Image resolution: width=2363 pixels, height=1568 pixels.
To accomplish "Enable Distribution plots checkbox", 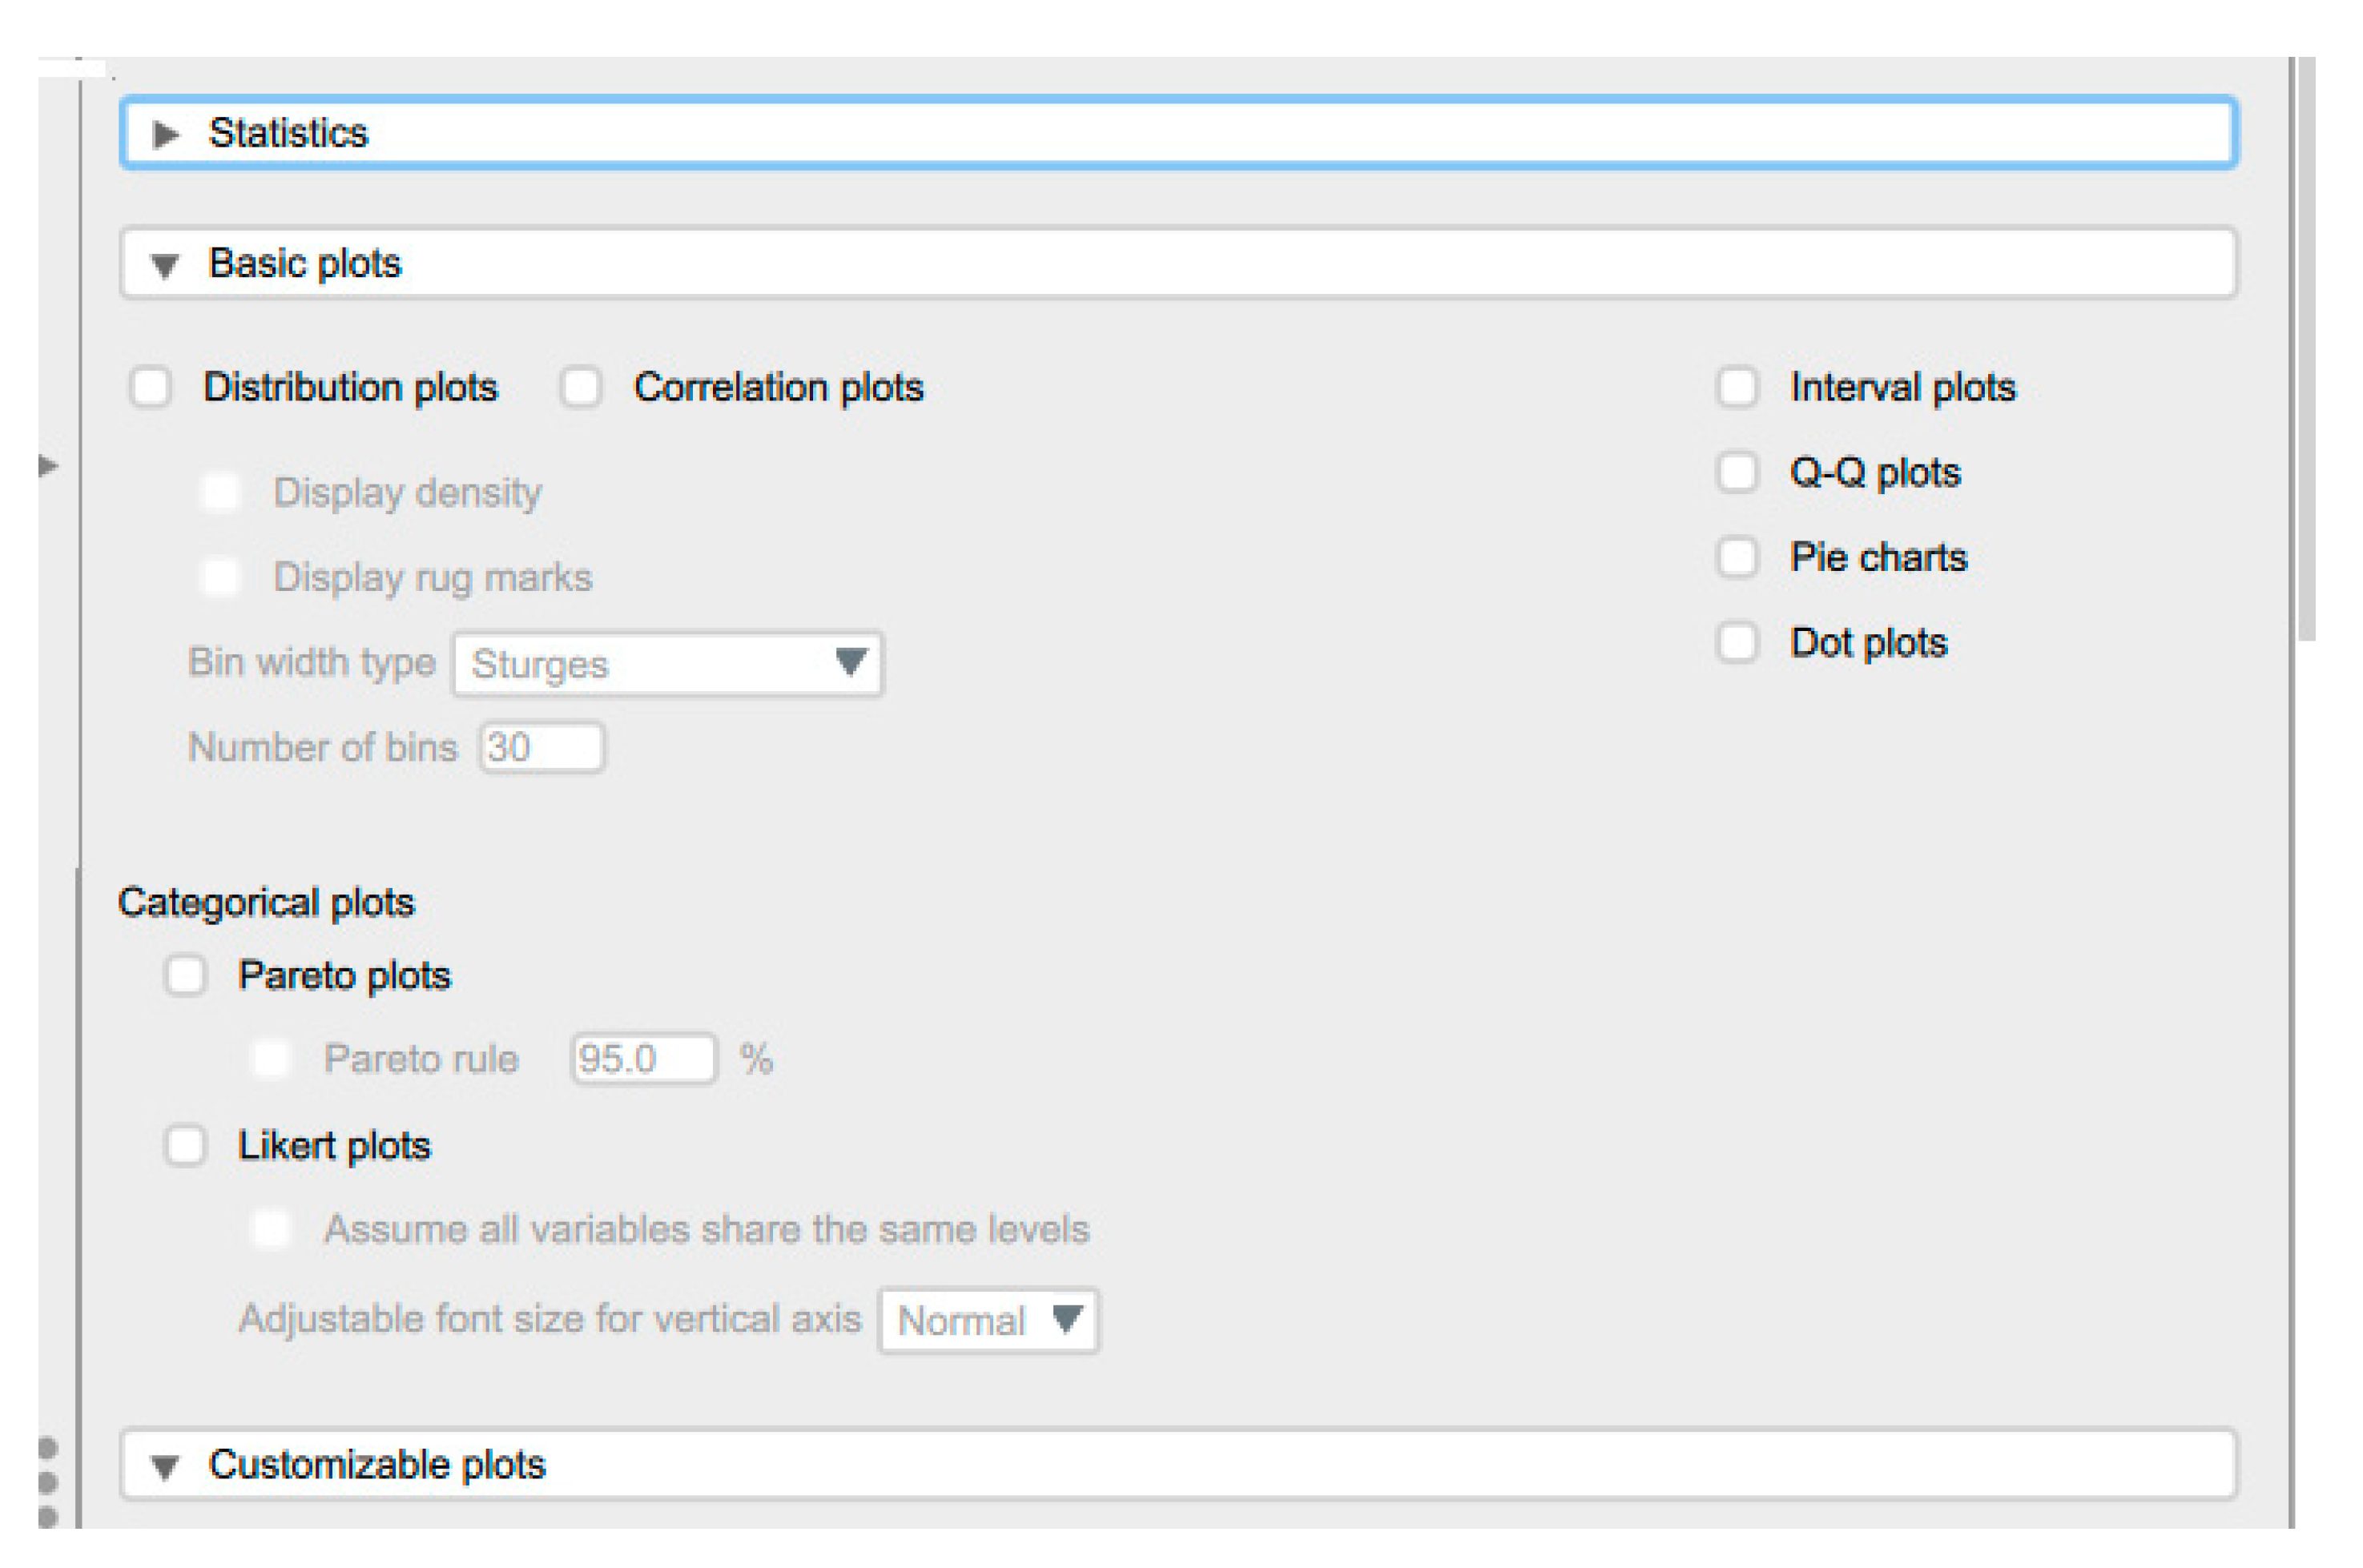I will click(151, 387).
